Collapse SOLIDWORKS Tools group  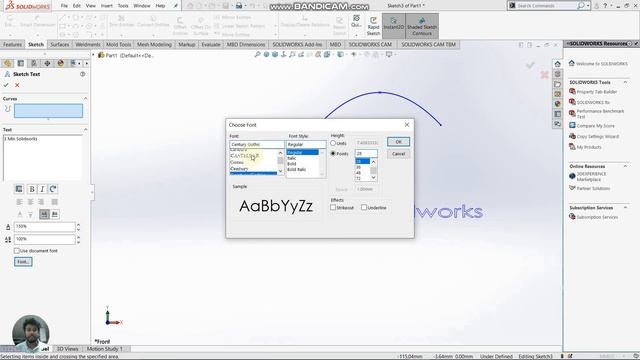click(625, 82)
